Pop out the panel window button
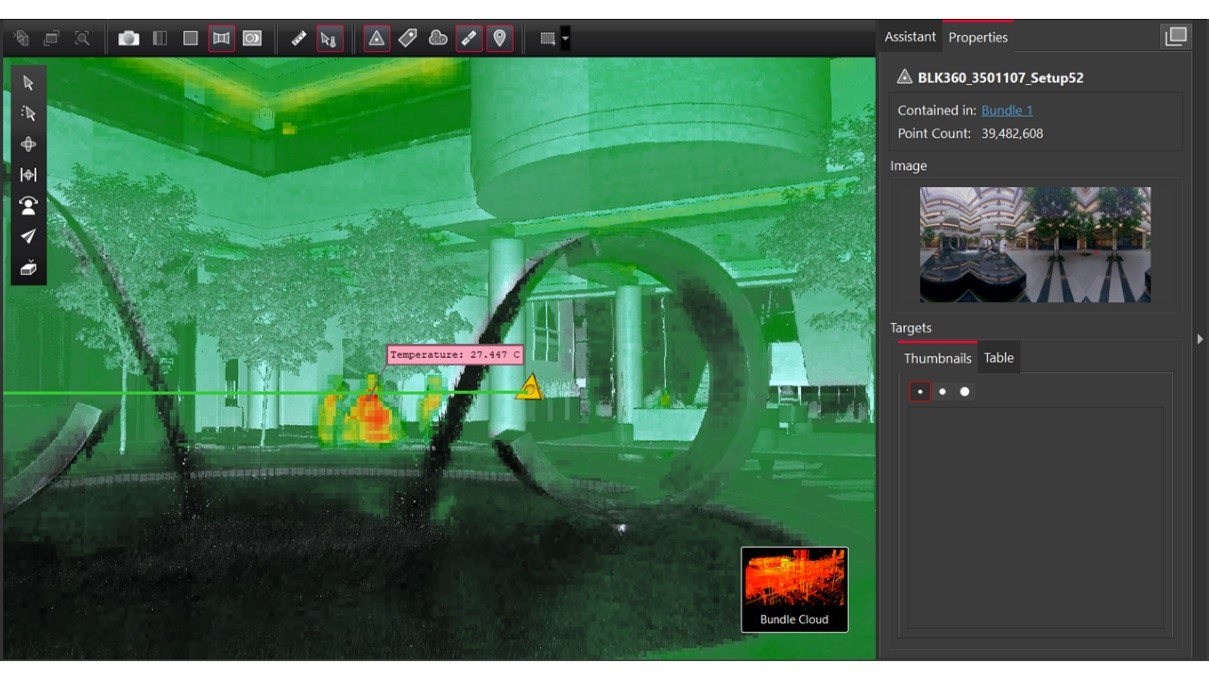The image size is (1209, 680). coord(1175,37)
